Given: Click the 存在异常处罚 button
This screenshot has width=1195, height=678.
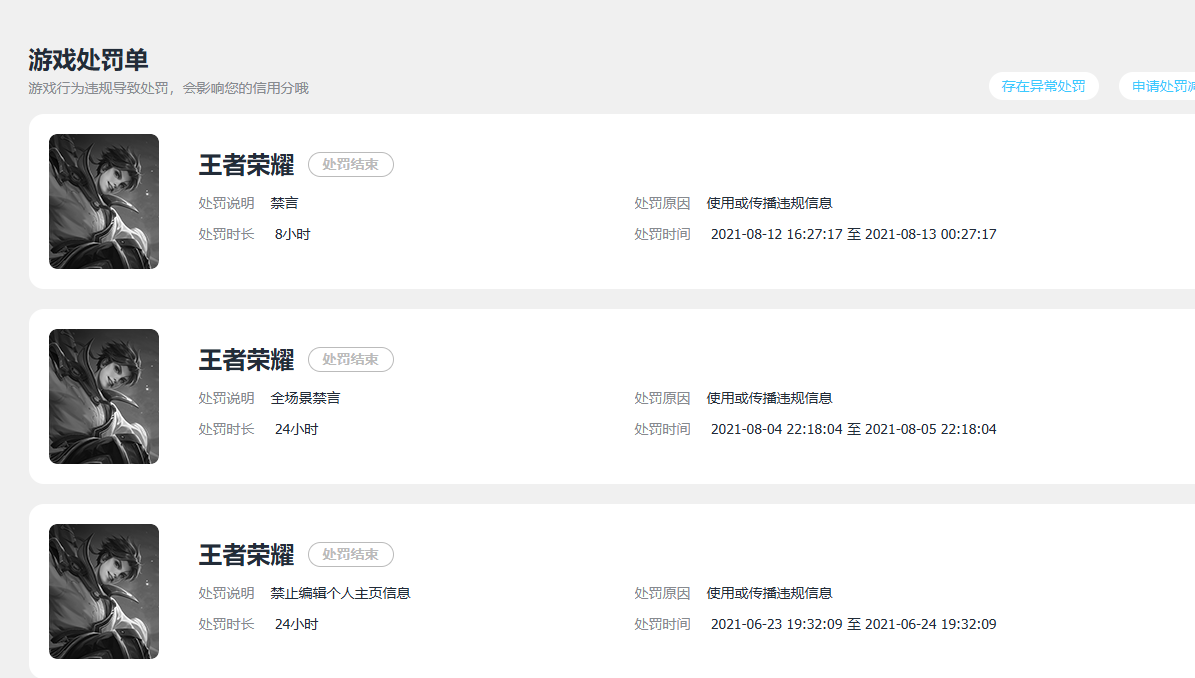Looking at the screenshot, I should (x=1043, y=86).
